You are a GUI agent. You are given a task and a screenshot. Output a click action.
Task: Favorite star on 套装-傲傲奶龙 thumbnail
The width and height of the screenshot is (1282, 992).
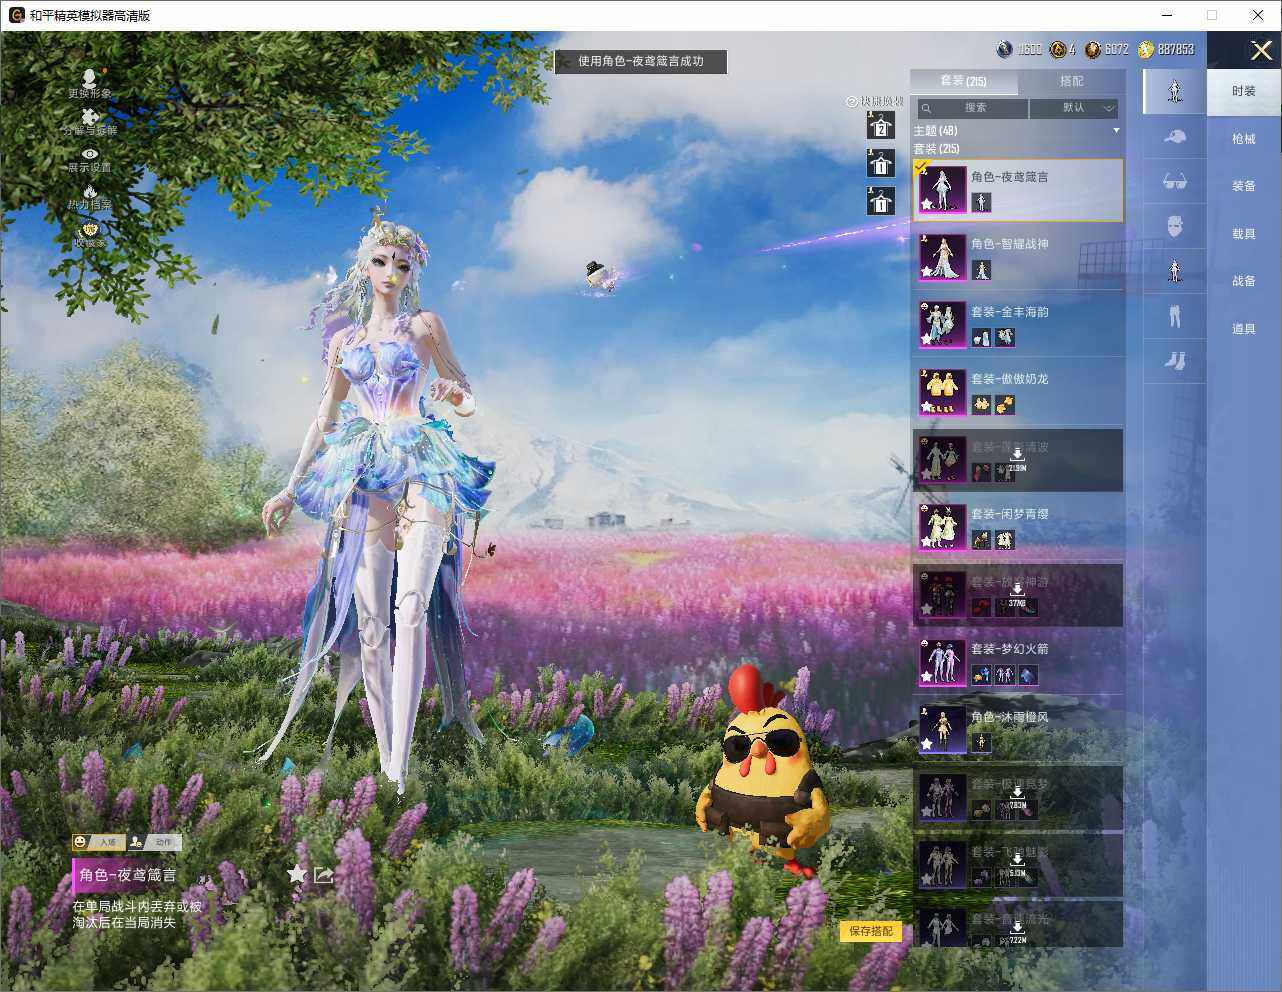coord(927,407)
